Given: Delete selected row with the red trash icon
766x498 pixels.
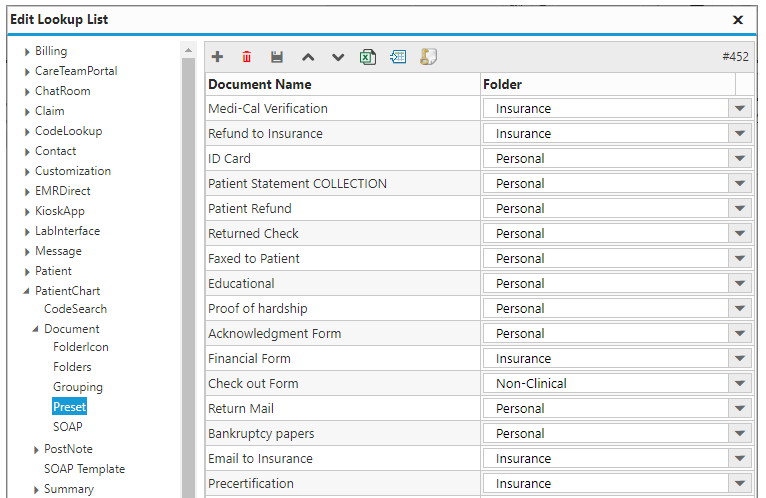Looking at the screenshot, I should [247, 57].
